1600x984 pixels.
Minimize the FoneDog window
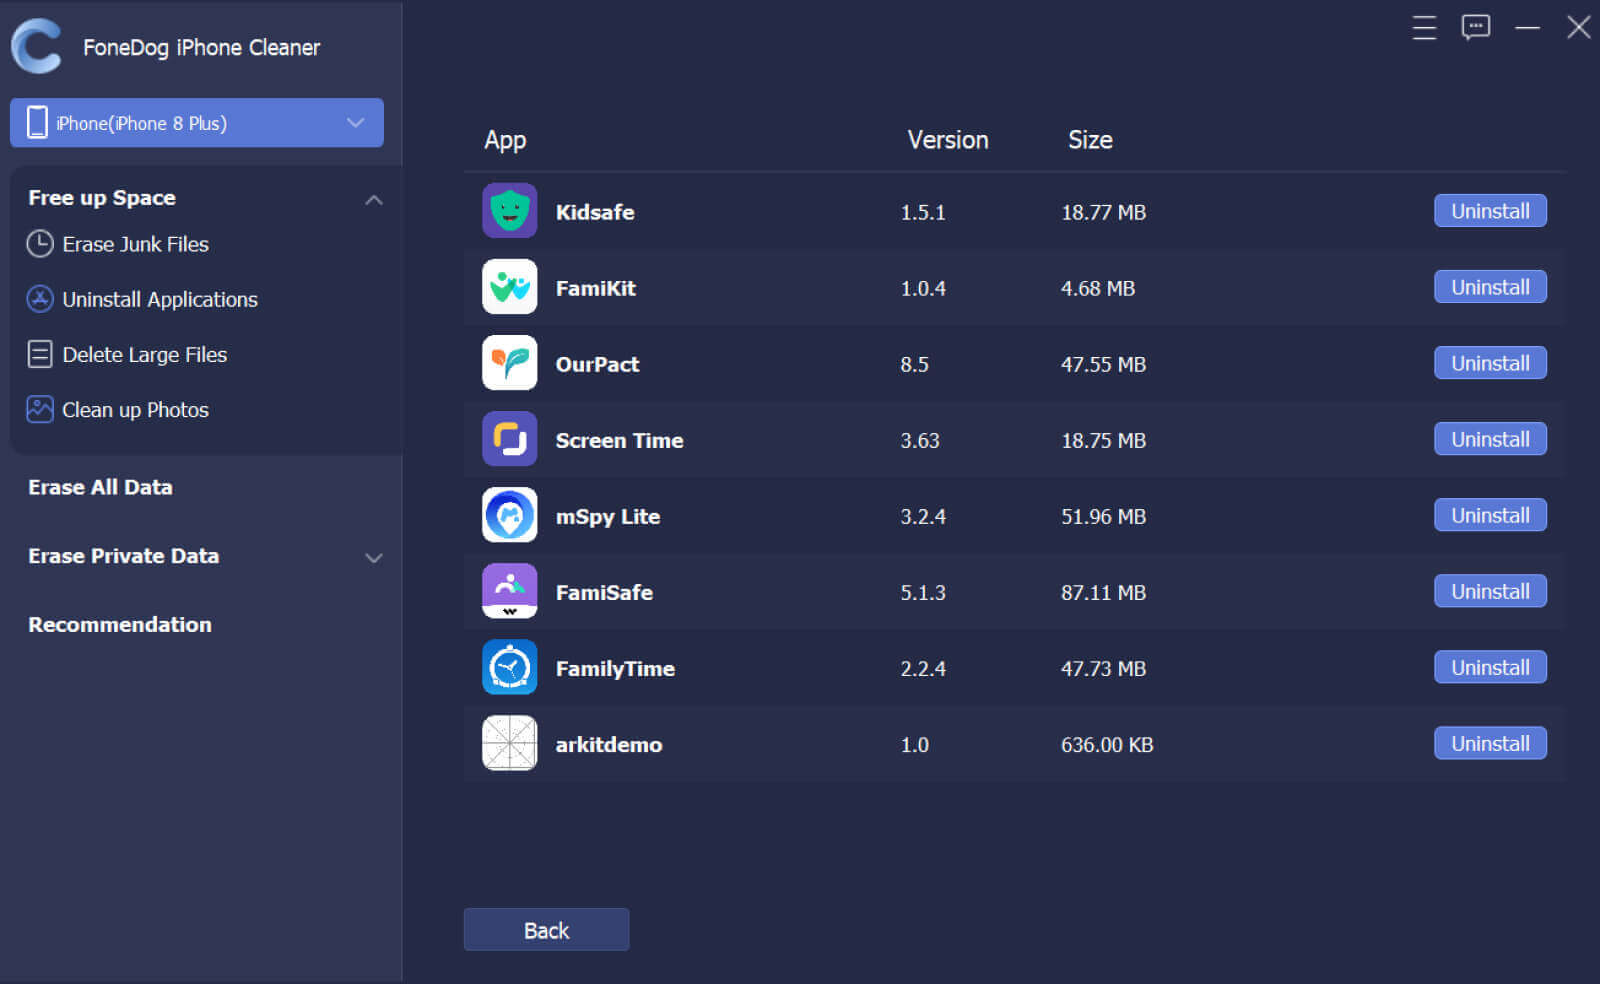(1527, 28)
